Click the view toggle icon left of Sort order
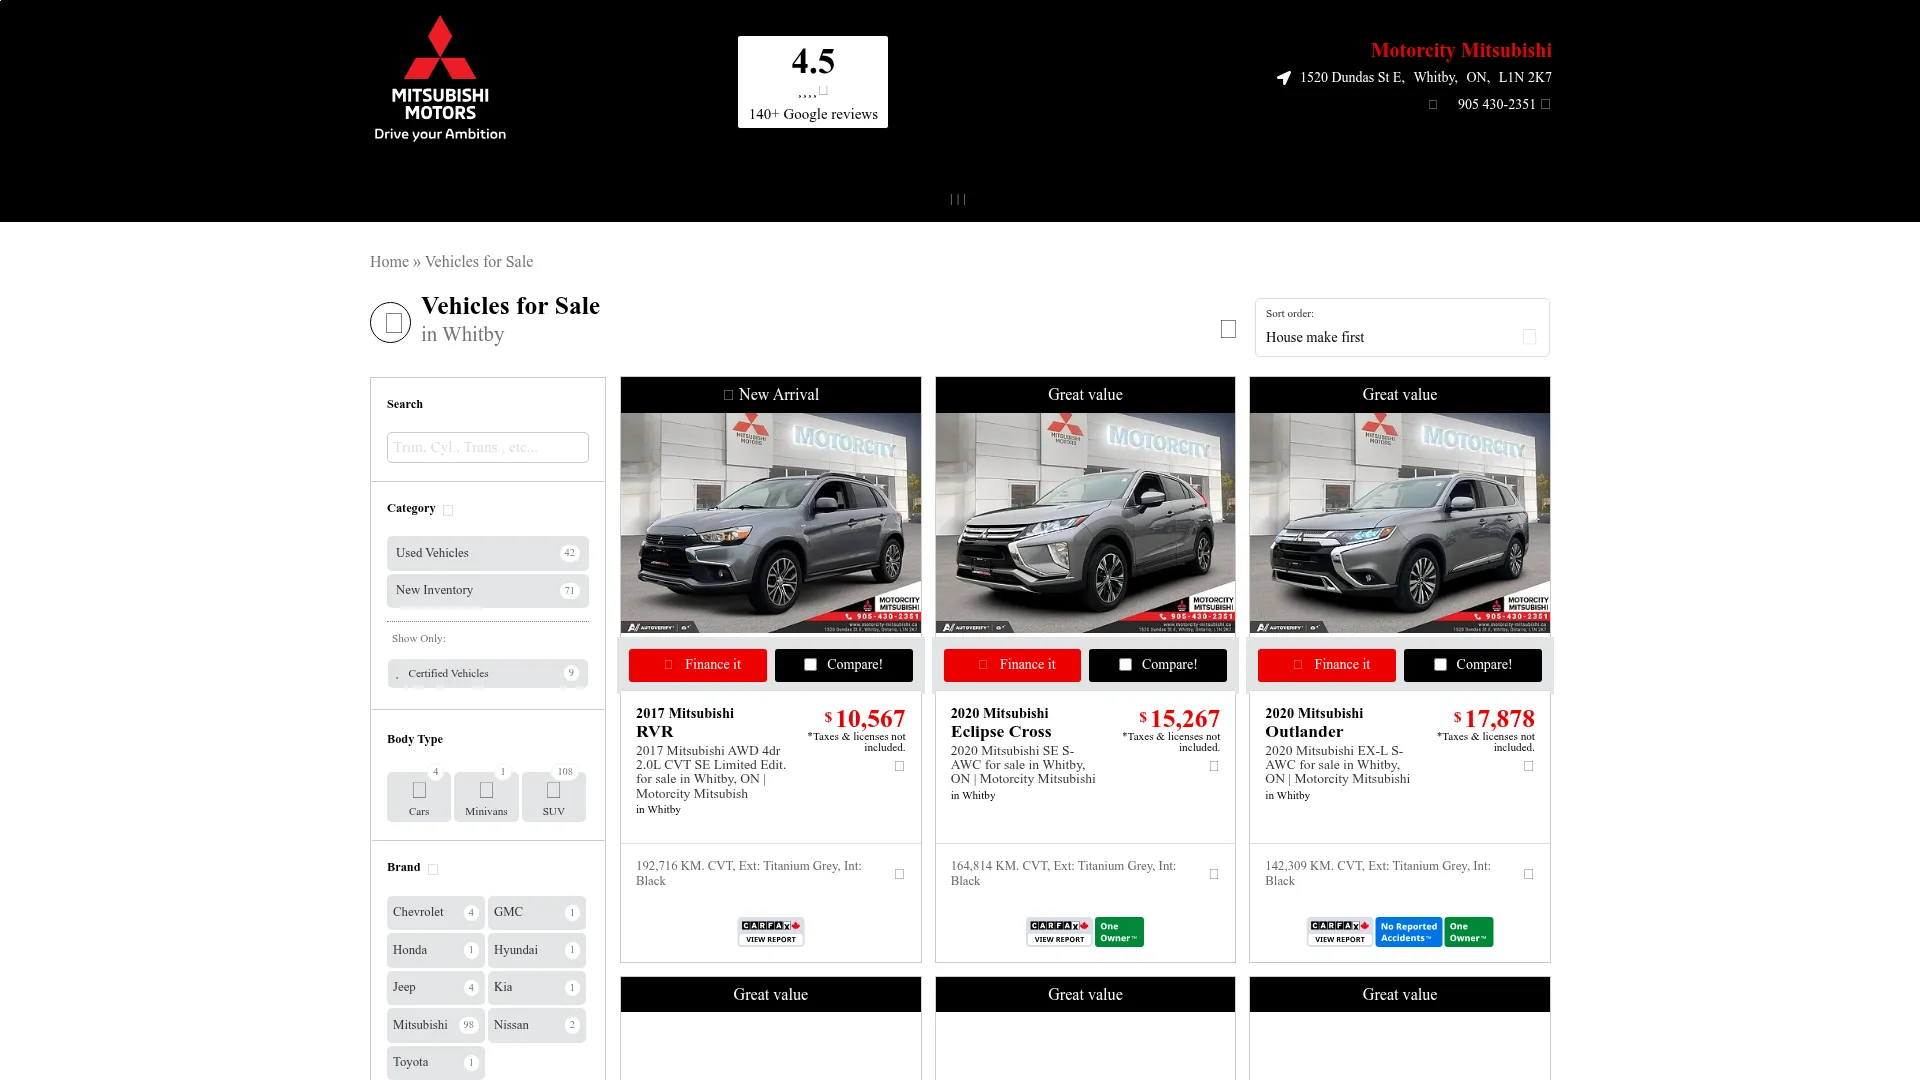The width and height of the screenshot is (1920, 1080). (x=1228, y=329)
